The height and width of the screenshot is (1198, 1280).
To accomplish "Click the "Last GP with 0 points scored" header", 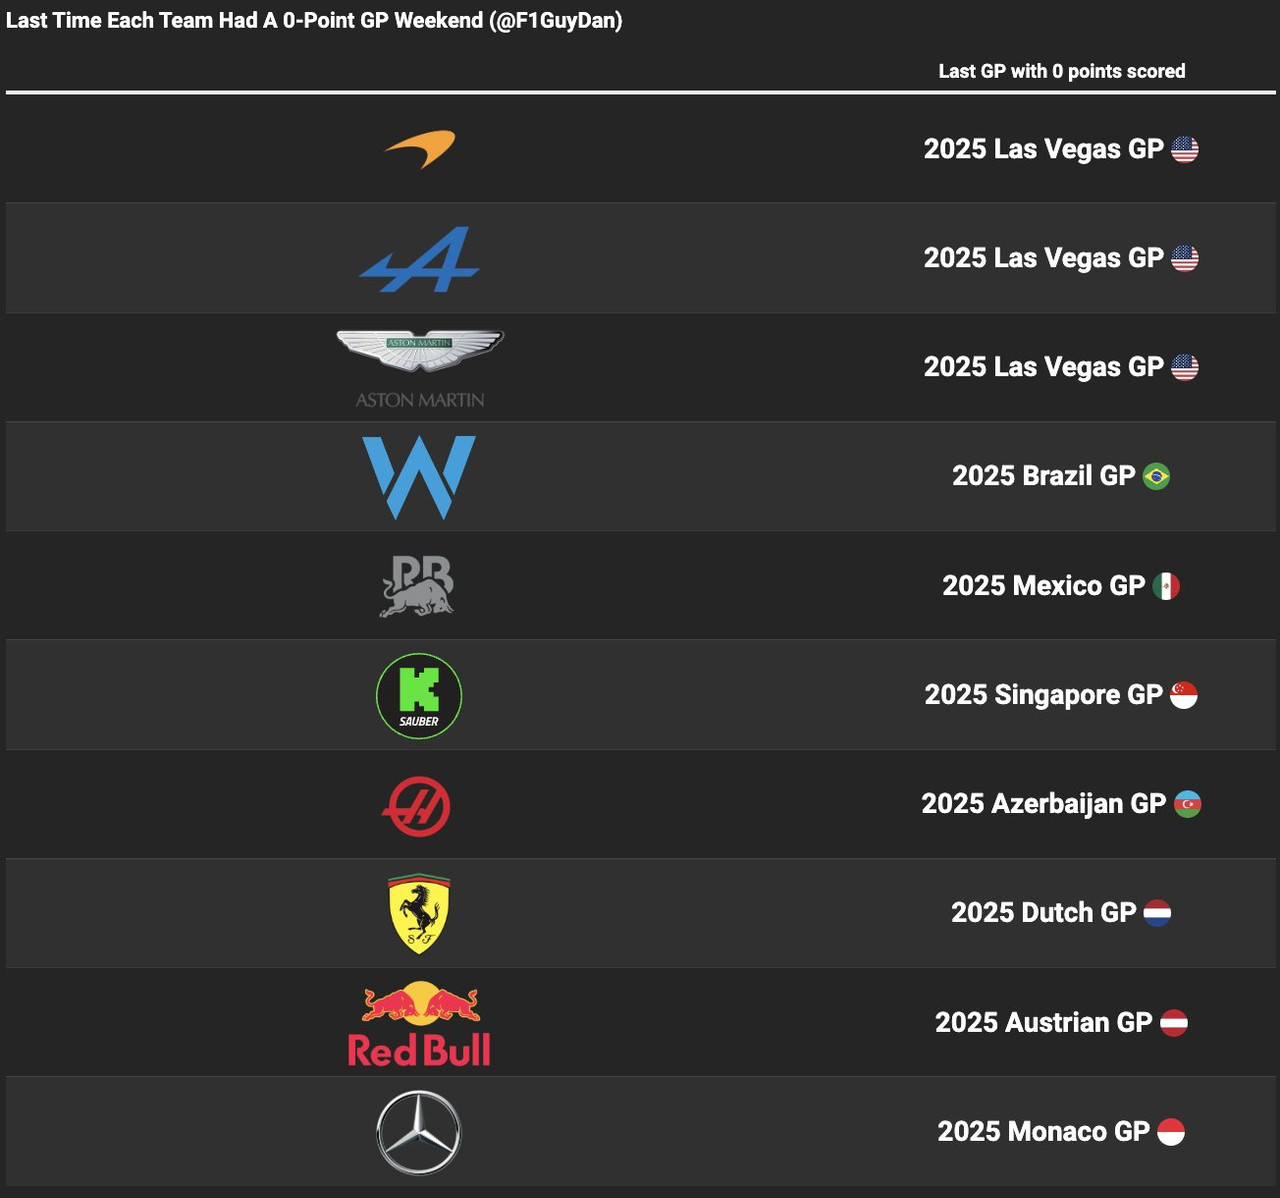I will [x=1061, y=71].
